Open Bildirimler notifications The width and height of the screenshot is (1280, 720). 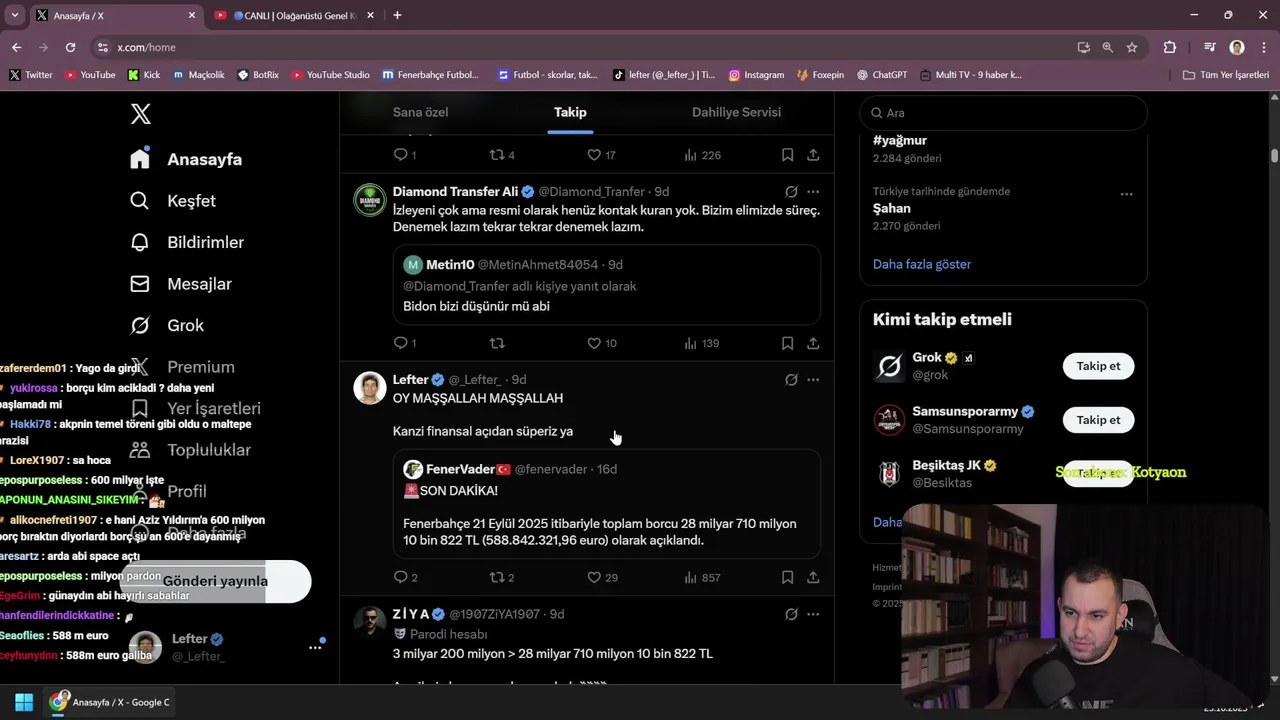(187, 242)
